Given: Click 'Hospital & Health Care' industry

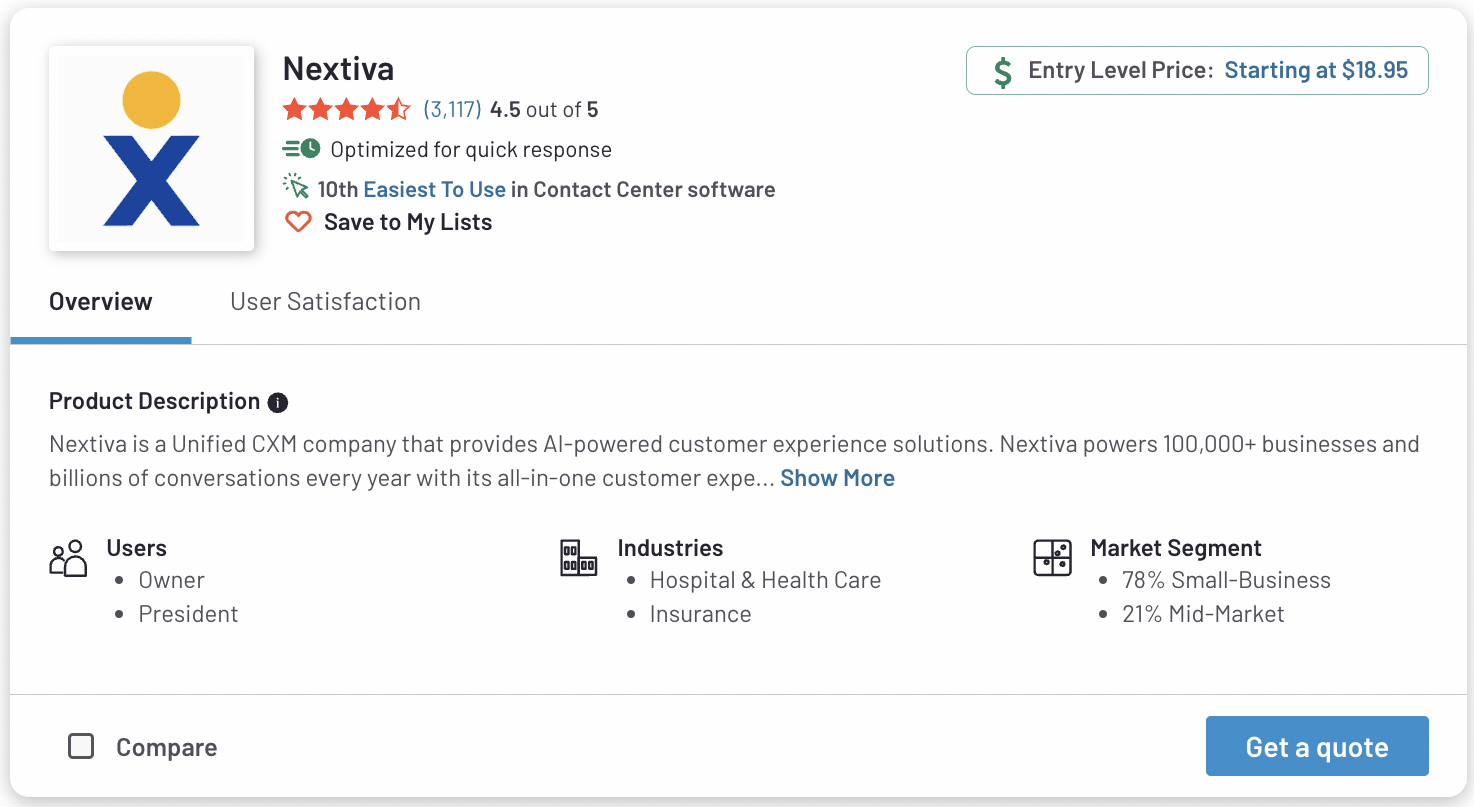Looking at the screenshot, I should point(765,580).
